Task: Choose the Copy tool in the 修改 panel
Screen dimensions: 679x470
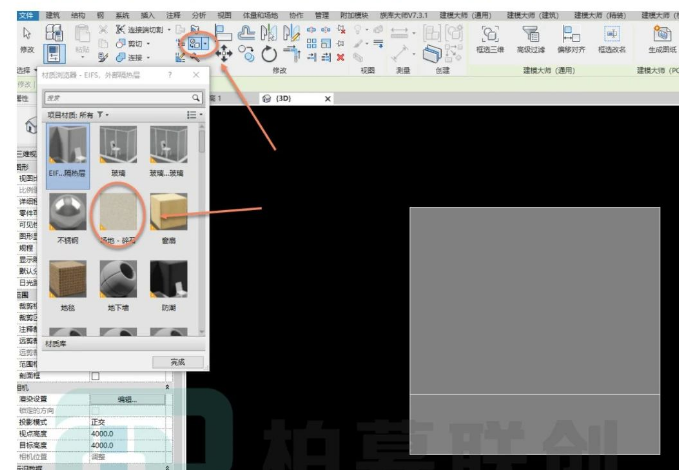Action: (246, 54)
